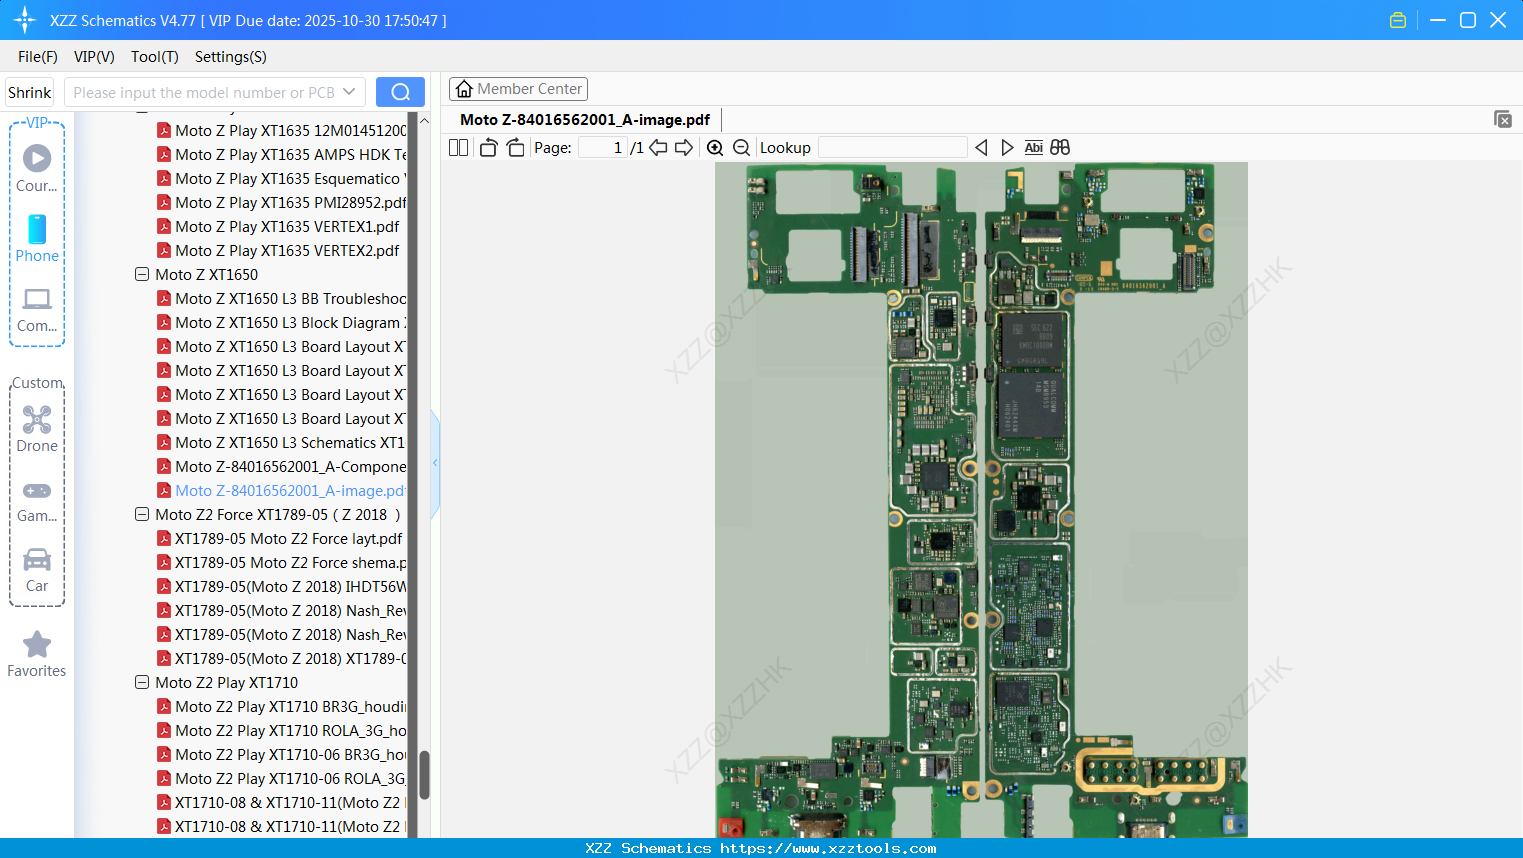Open the xzztools.com link in status bar
Viewport: 1523px width, 858px height.
tap(828, 848)
